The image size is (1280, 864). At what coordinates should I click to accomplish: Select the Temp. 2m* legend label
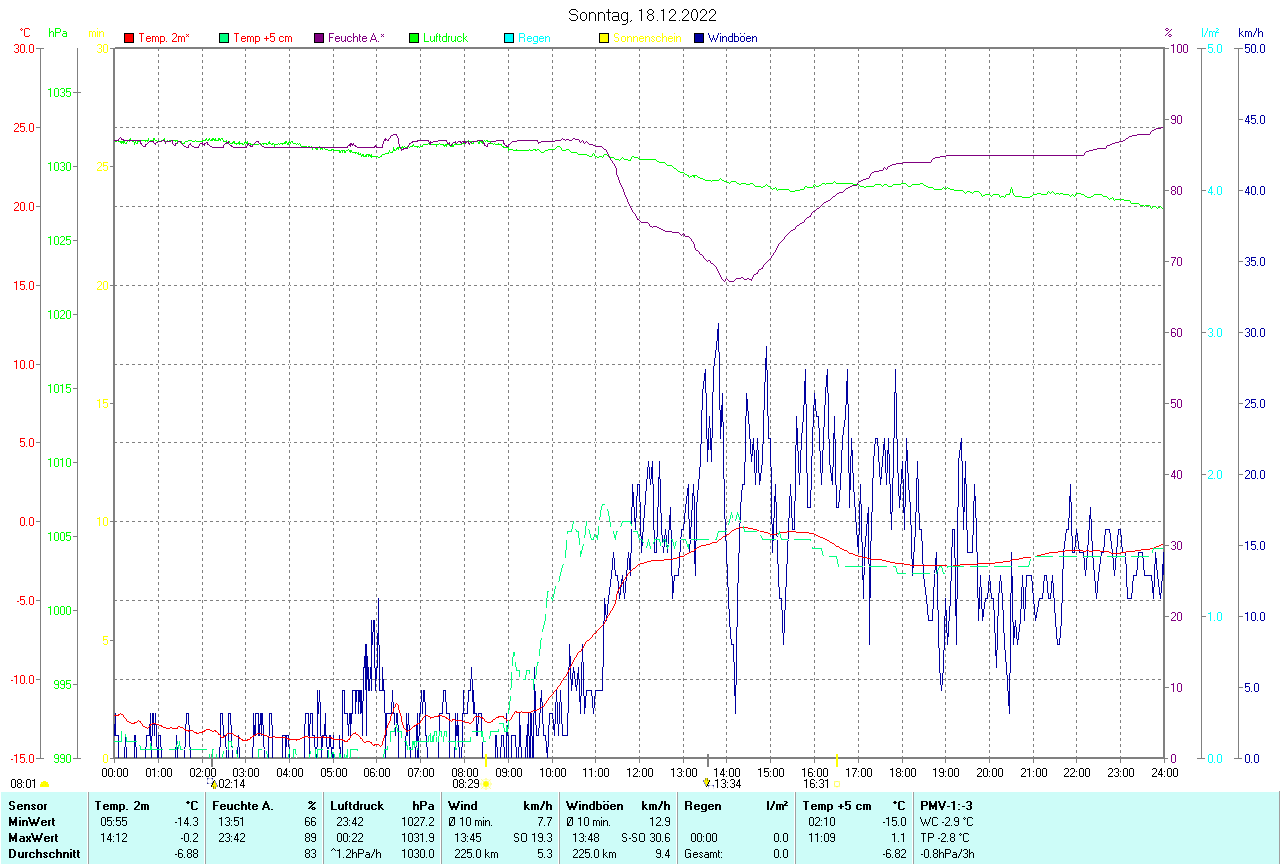point(164,38)
